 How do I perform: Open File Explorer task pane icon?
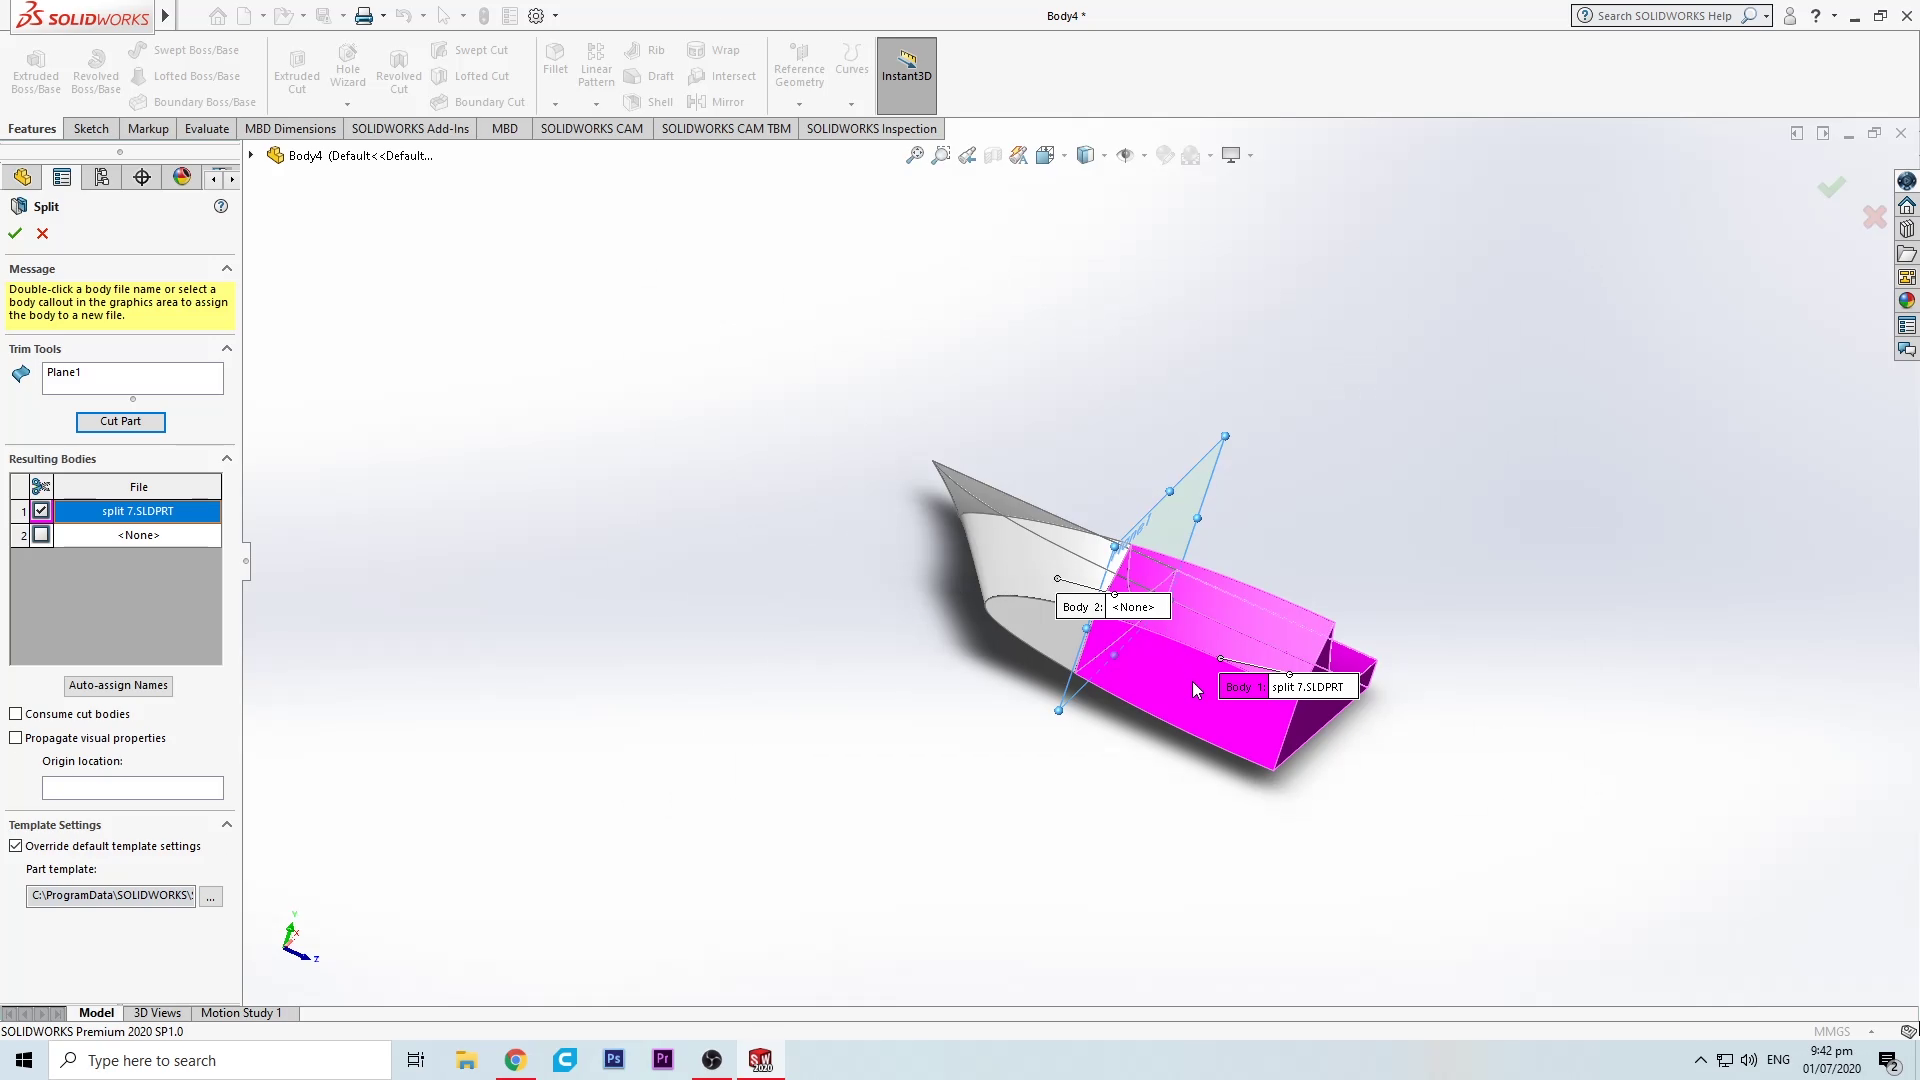coord(1907,253)
